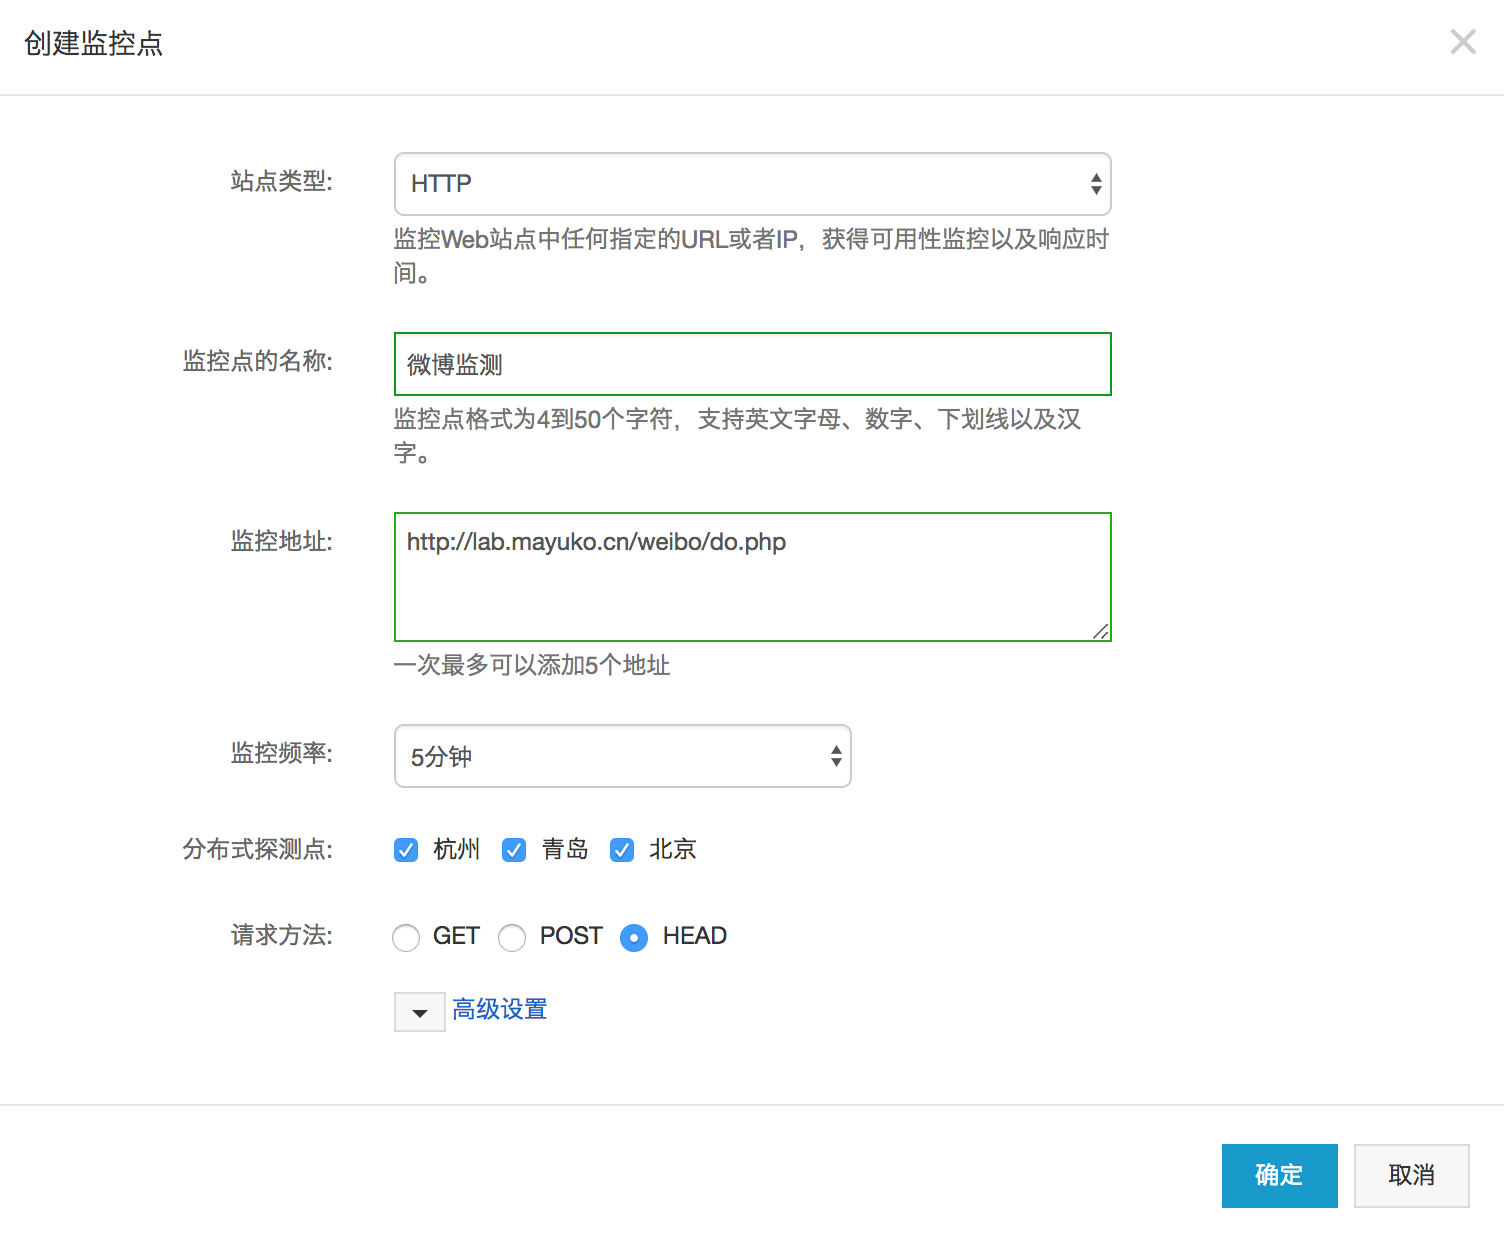Click the 杭州 checkbox label text
The width and height of the screenshot is (1504, 1242).
[457, 849]
